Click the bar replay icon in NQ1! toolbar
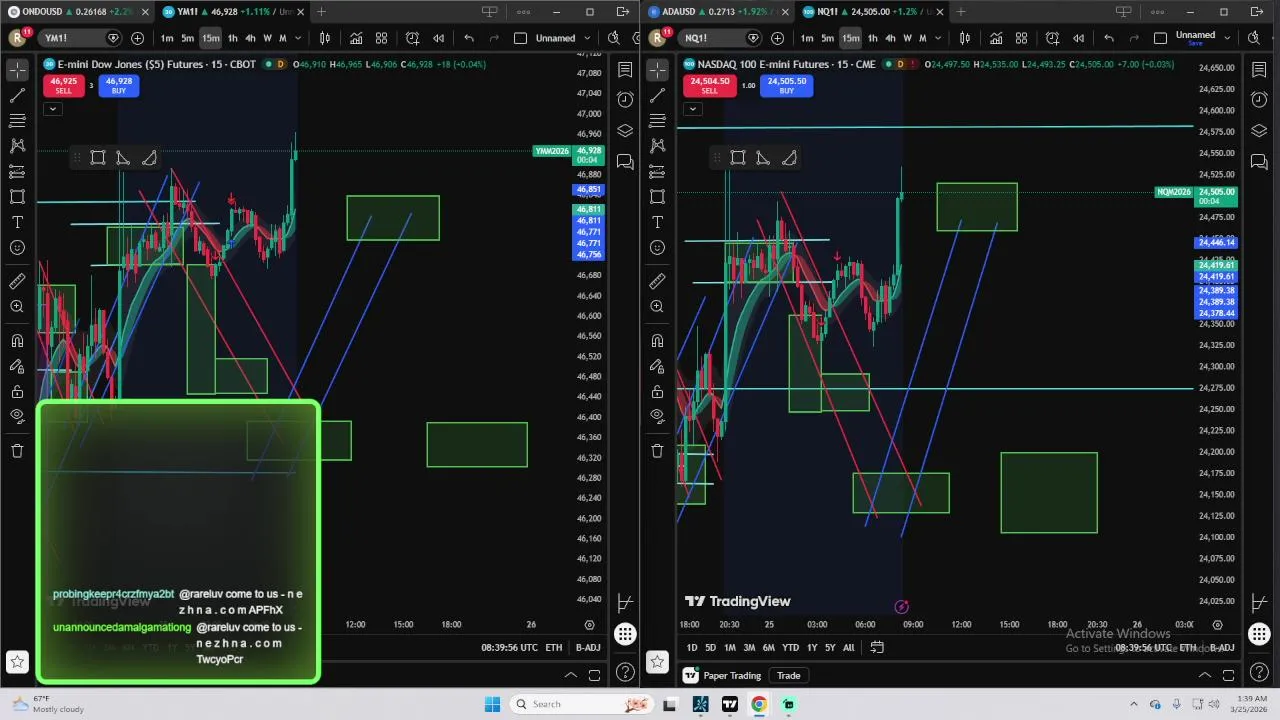This screenshot has height=720, width=1280. tap(1078, 38)
